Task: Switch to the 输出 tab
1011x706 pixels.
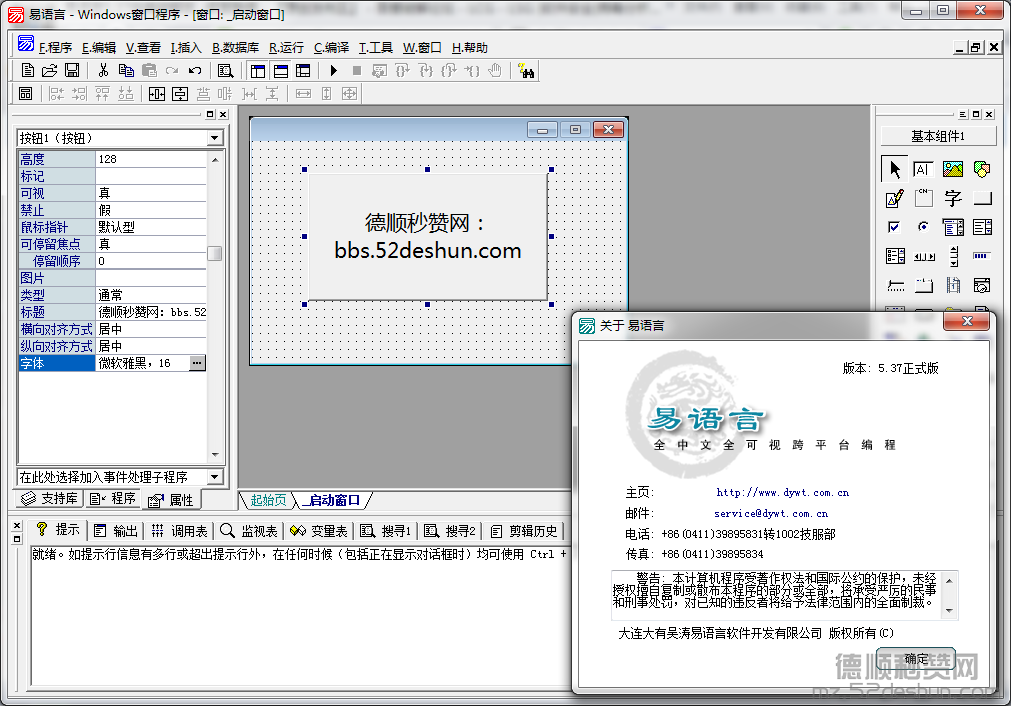Action: 116,531
